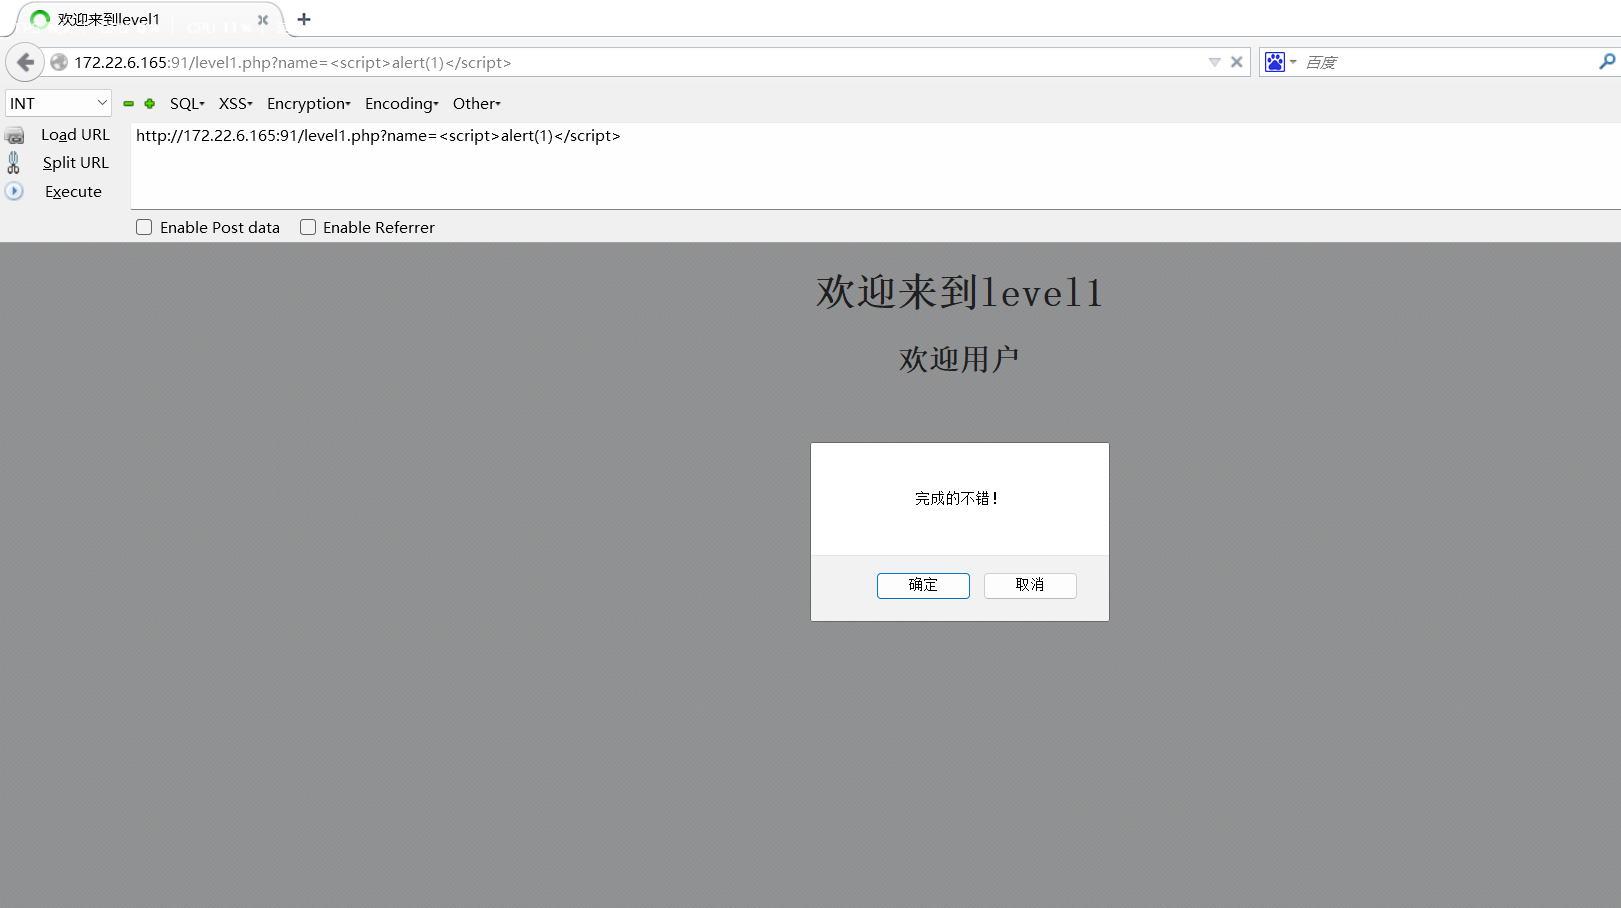Open the address bar history dropdown arrow

point(1214,62)
